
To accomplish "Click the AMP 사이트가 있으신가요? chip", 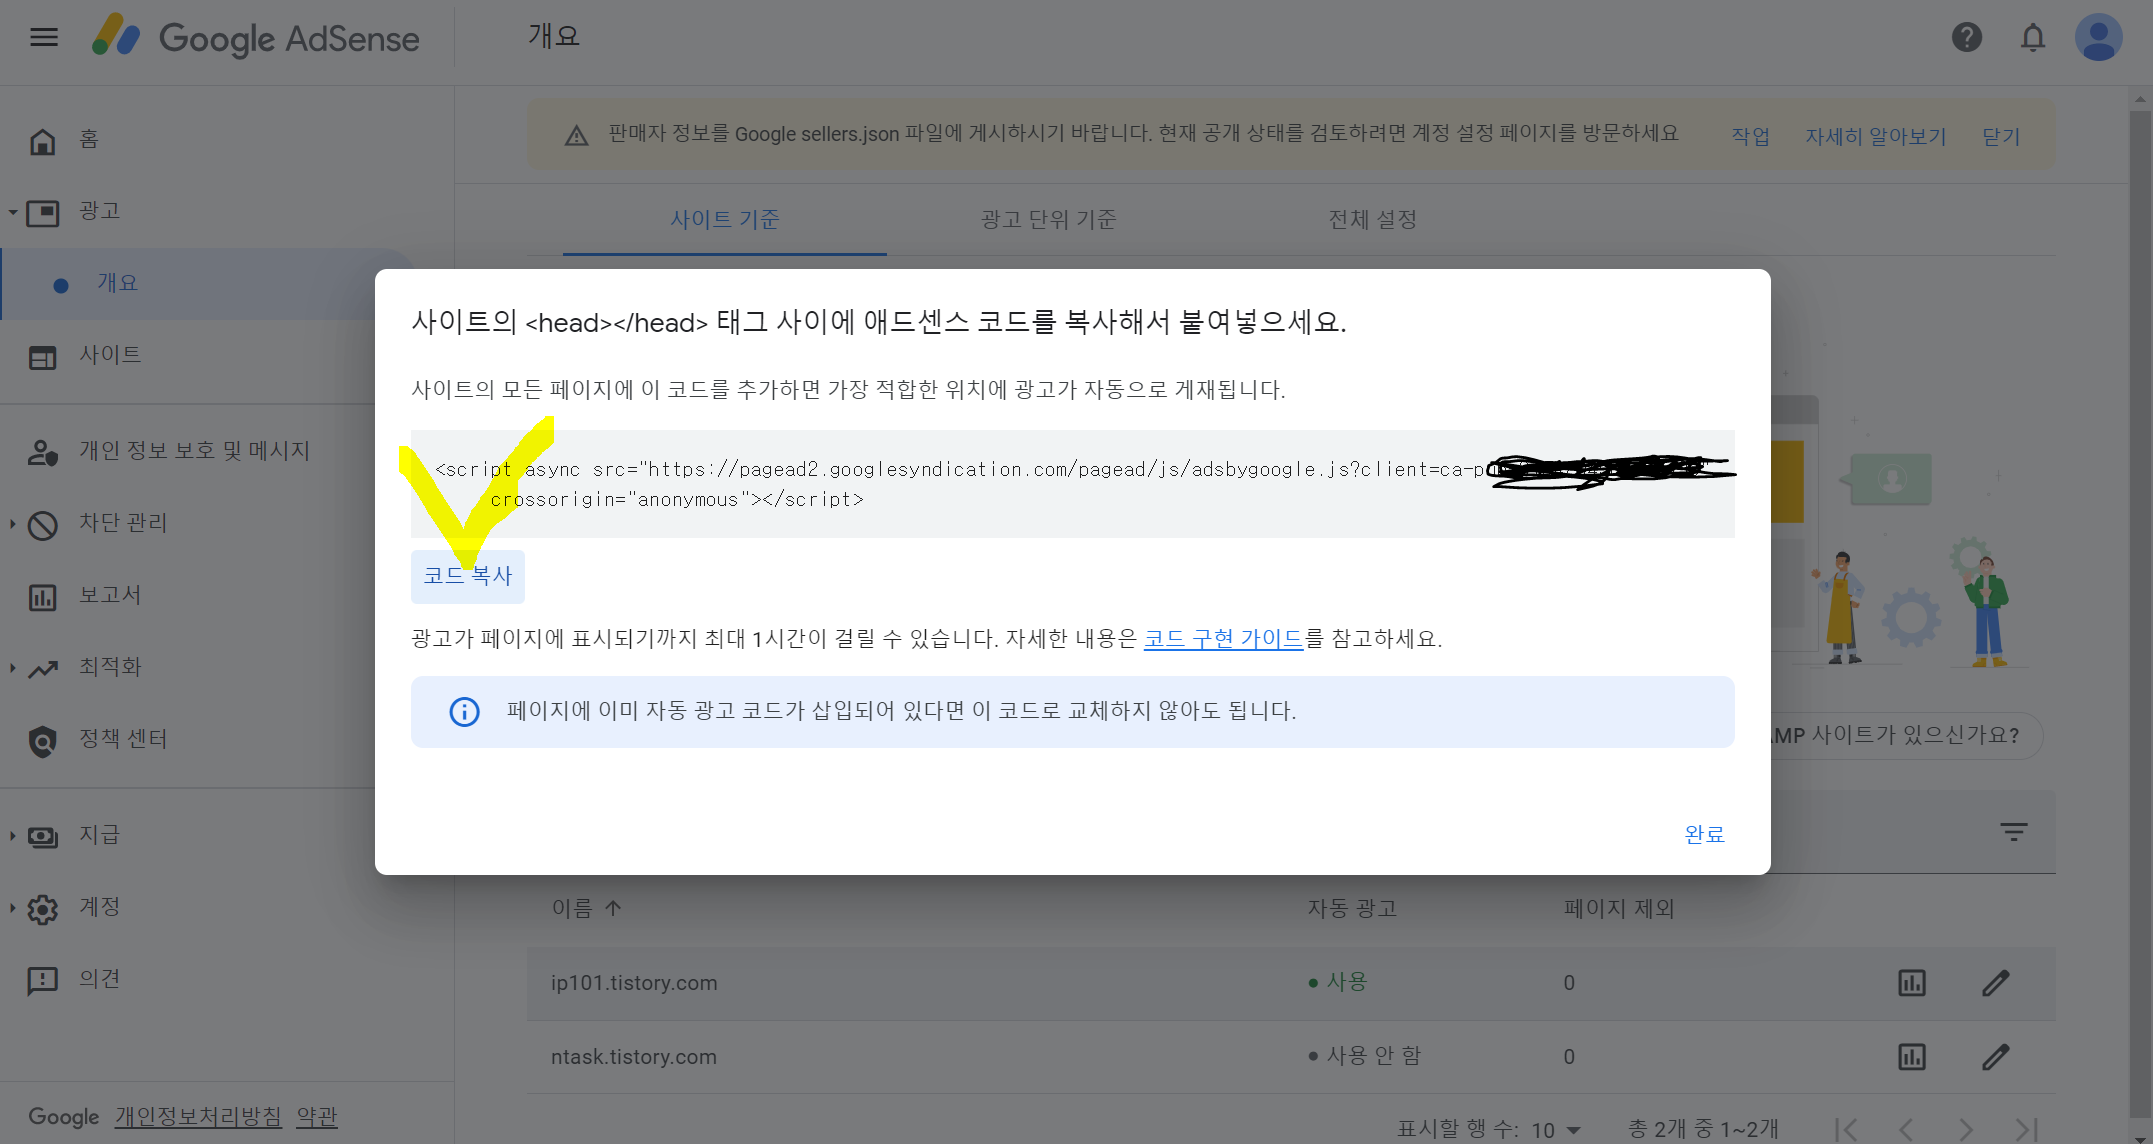I will (x=1905, y=736).
